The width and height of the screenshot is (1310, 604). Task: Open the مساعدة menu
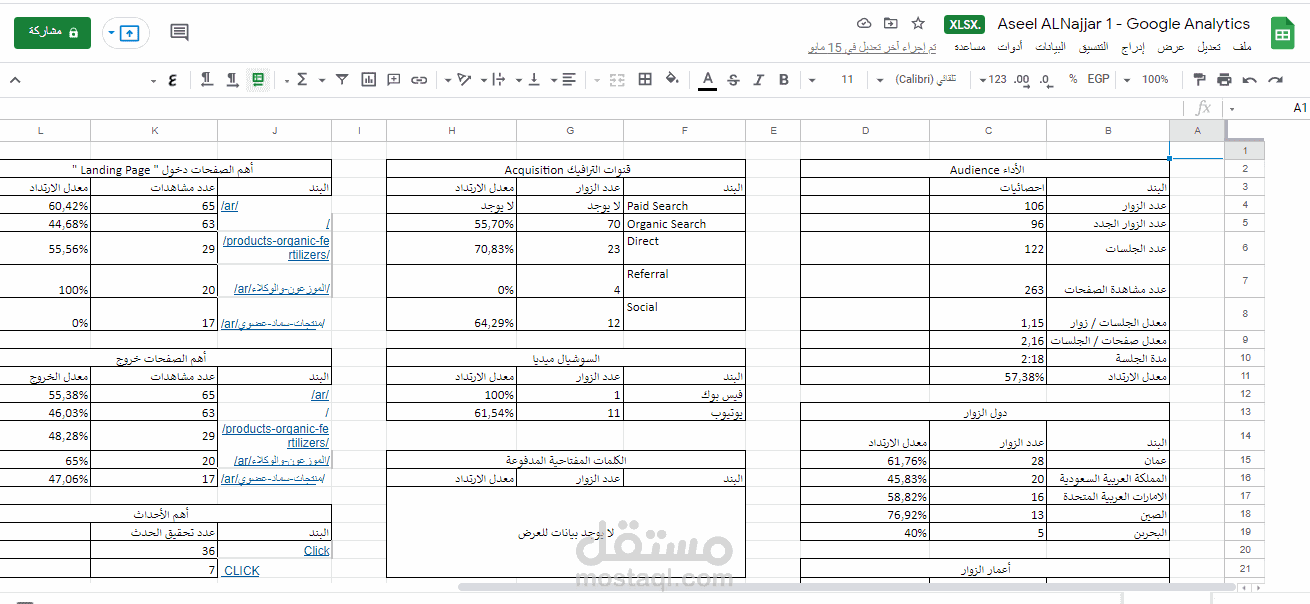970,47
